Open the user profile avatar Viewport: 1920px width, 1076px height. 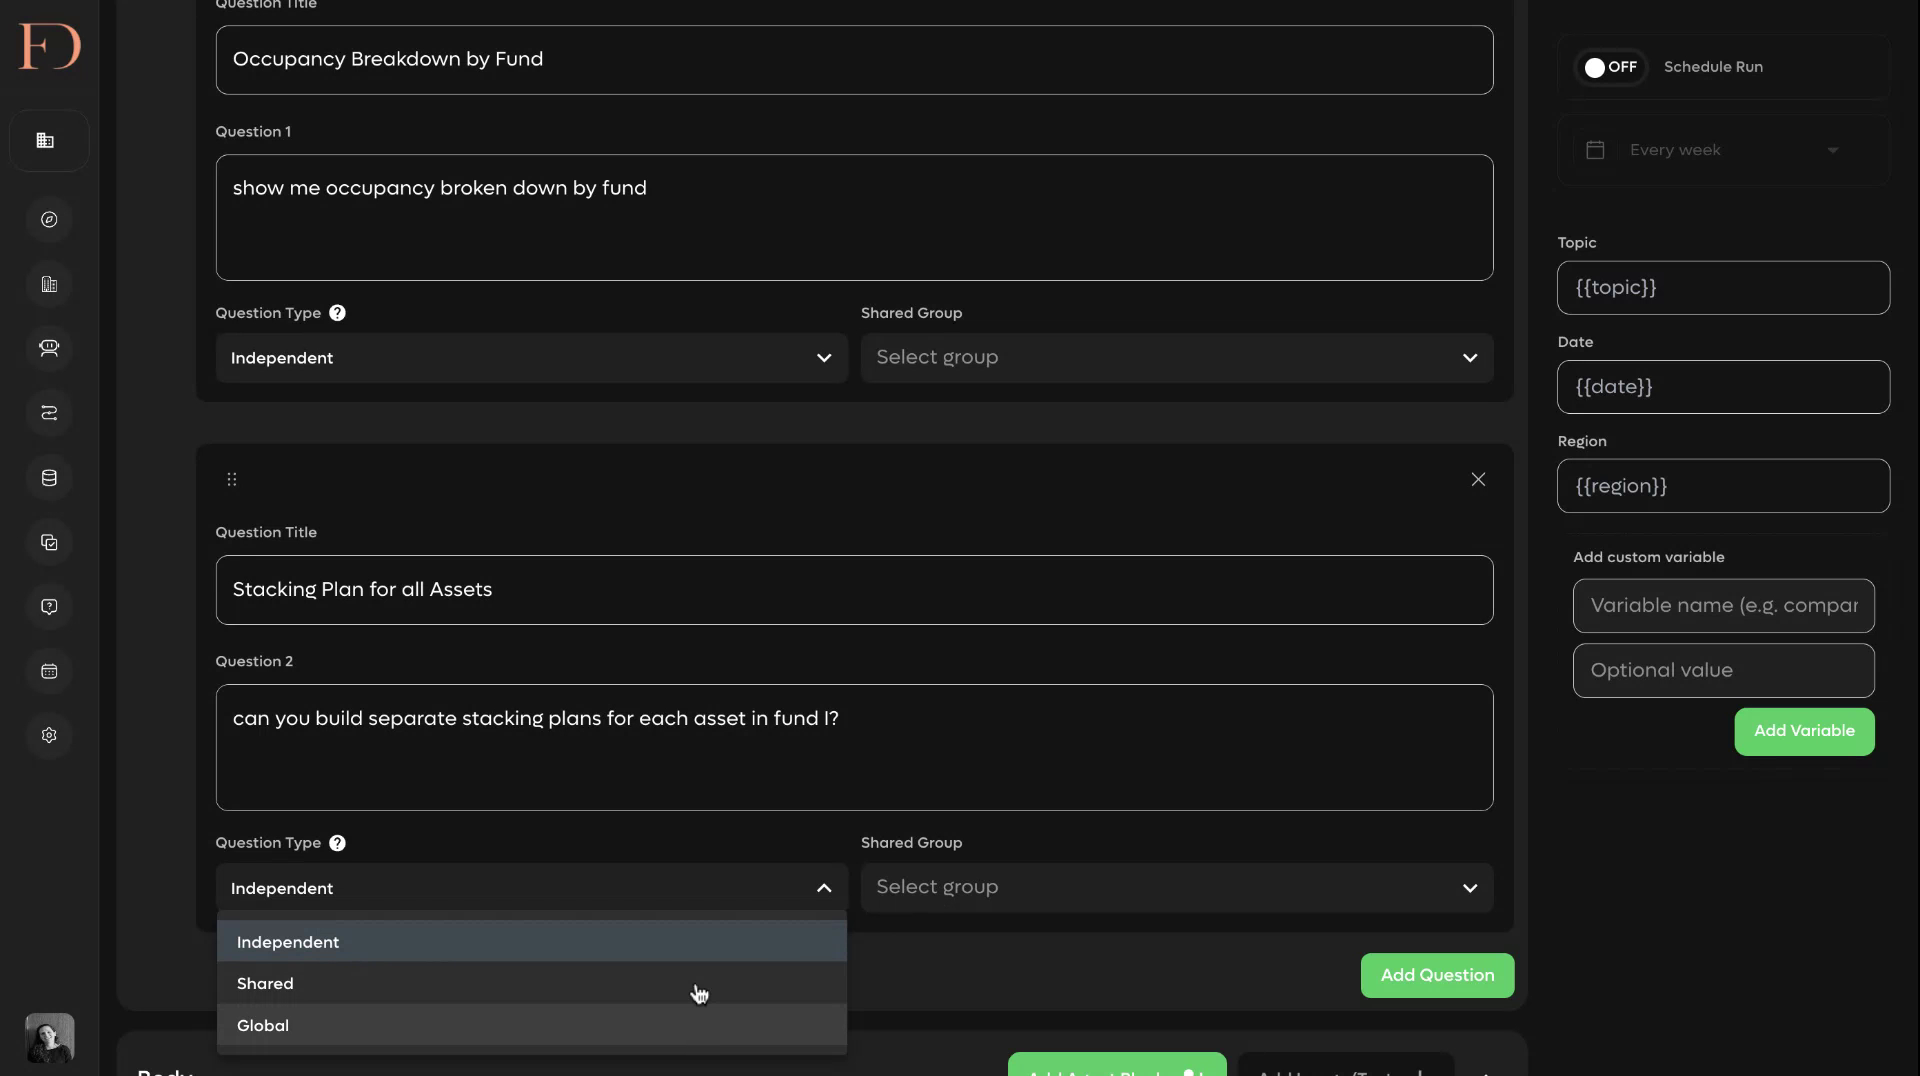(x=49, y=1038)
